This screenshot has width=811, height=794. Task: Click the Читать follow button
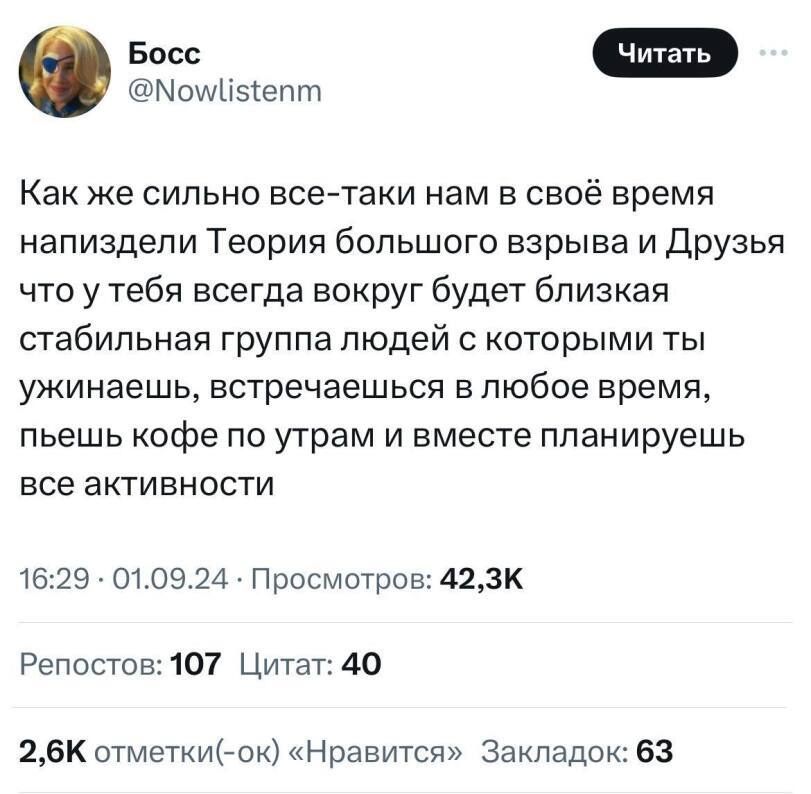[664, 55]
